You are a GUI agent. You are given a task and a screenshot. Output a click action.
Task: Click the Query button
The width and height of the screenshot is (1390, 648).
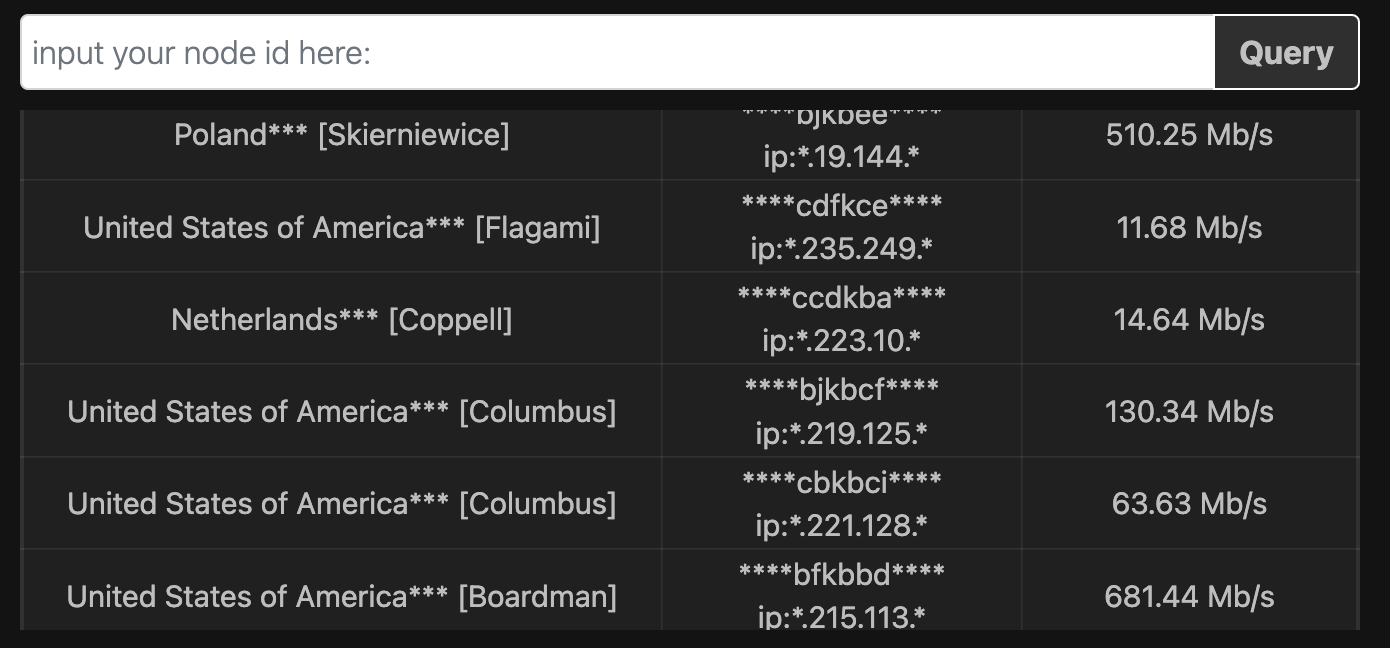pyautogui.click(x=1286, y=52)
